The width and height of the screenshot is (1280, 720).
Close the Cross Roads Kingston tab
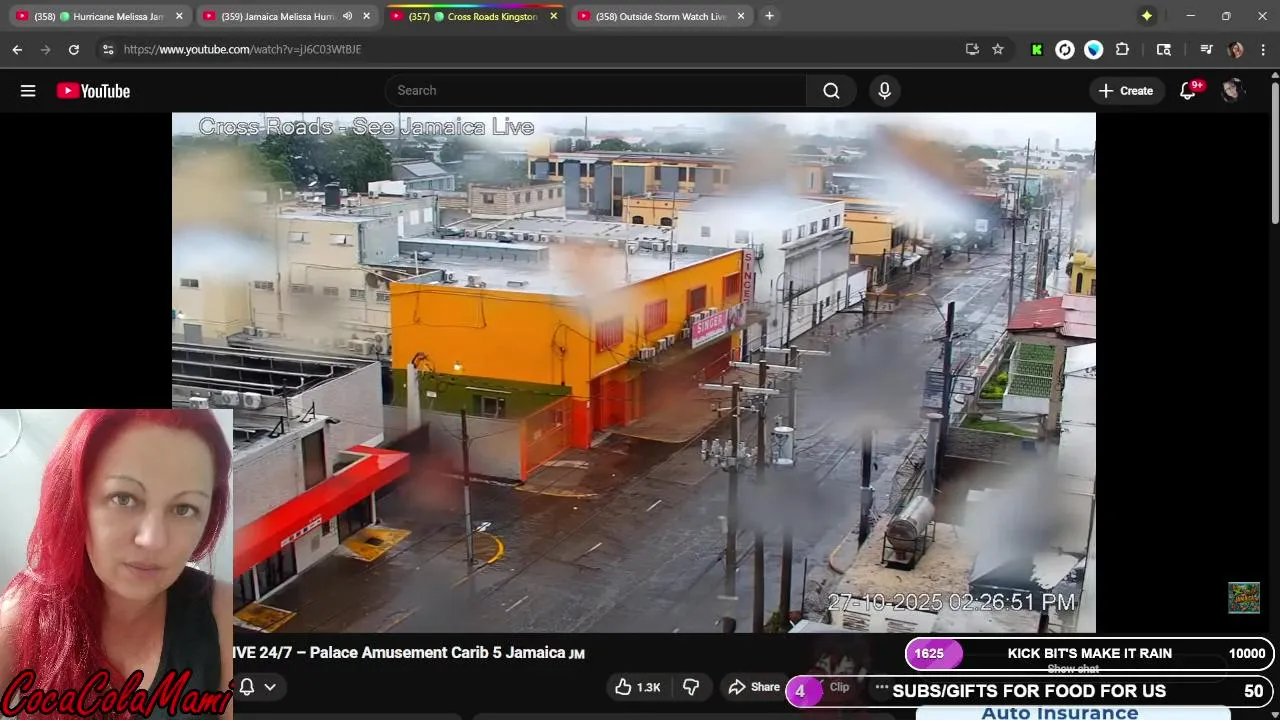554,16
